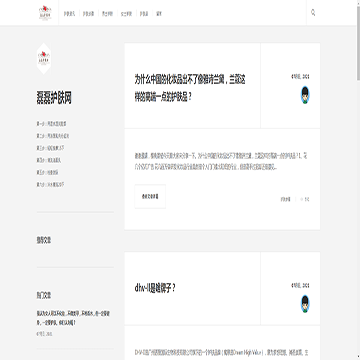The height and width of the screenshot is (360, 360).
Task: Select the 第三步 sidebar step link
Action: click(x=50, y=148)
